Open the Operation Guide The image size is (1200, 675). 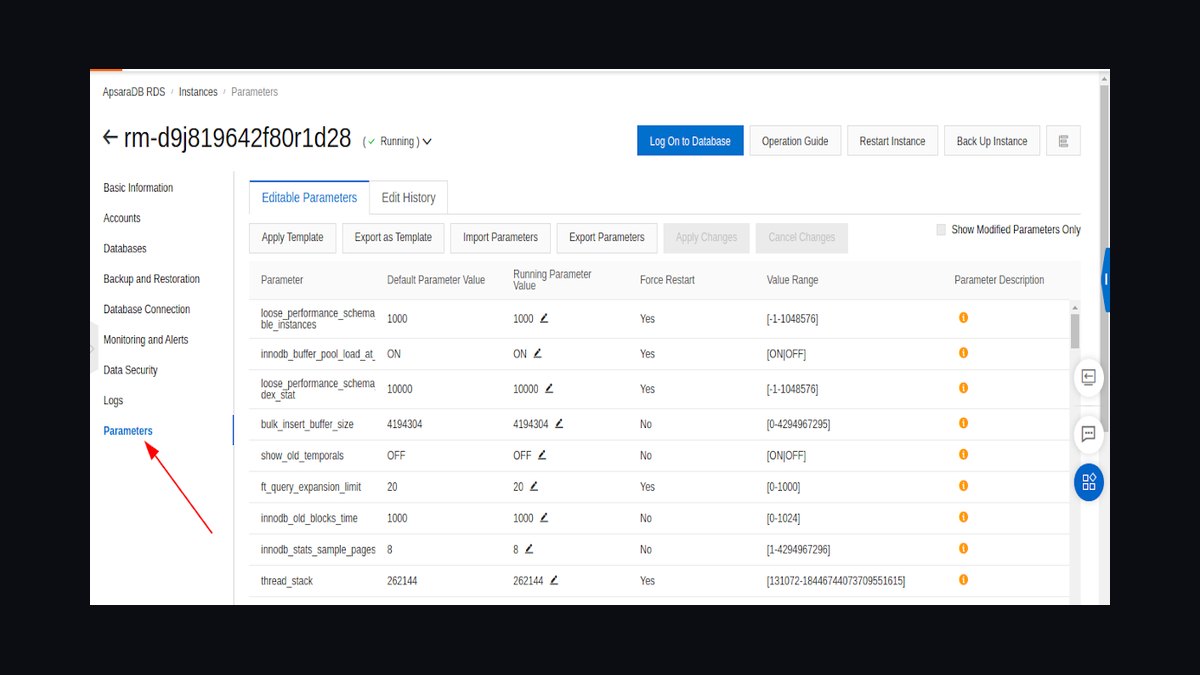(795, 141)
